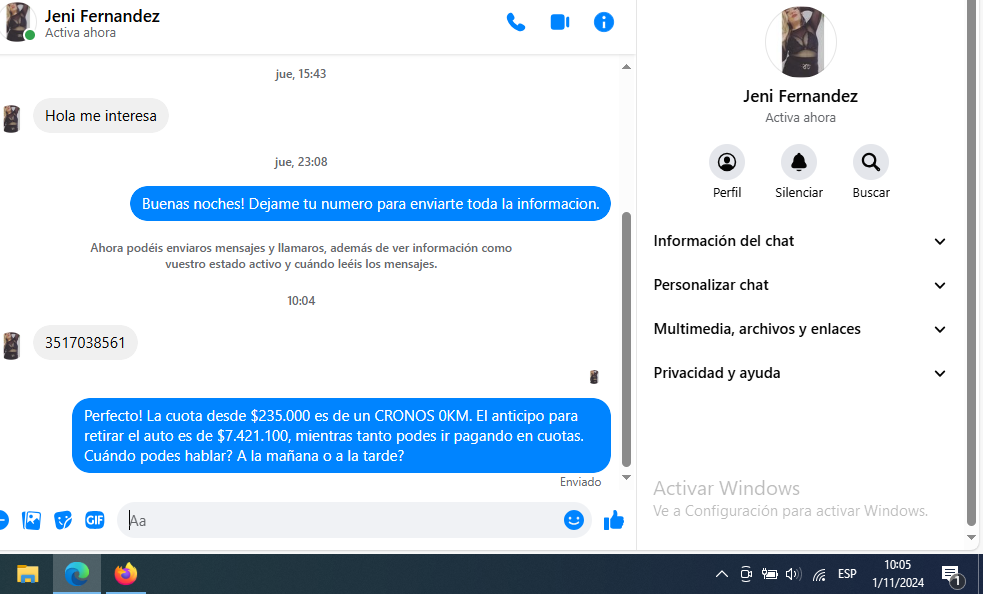Start a video call from chat header

tap(560, 22)
